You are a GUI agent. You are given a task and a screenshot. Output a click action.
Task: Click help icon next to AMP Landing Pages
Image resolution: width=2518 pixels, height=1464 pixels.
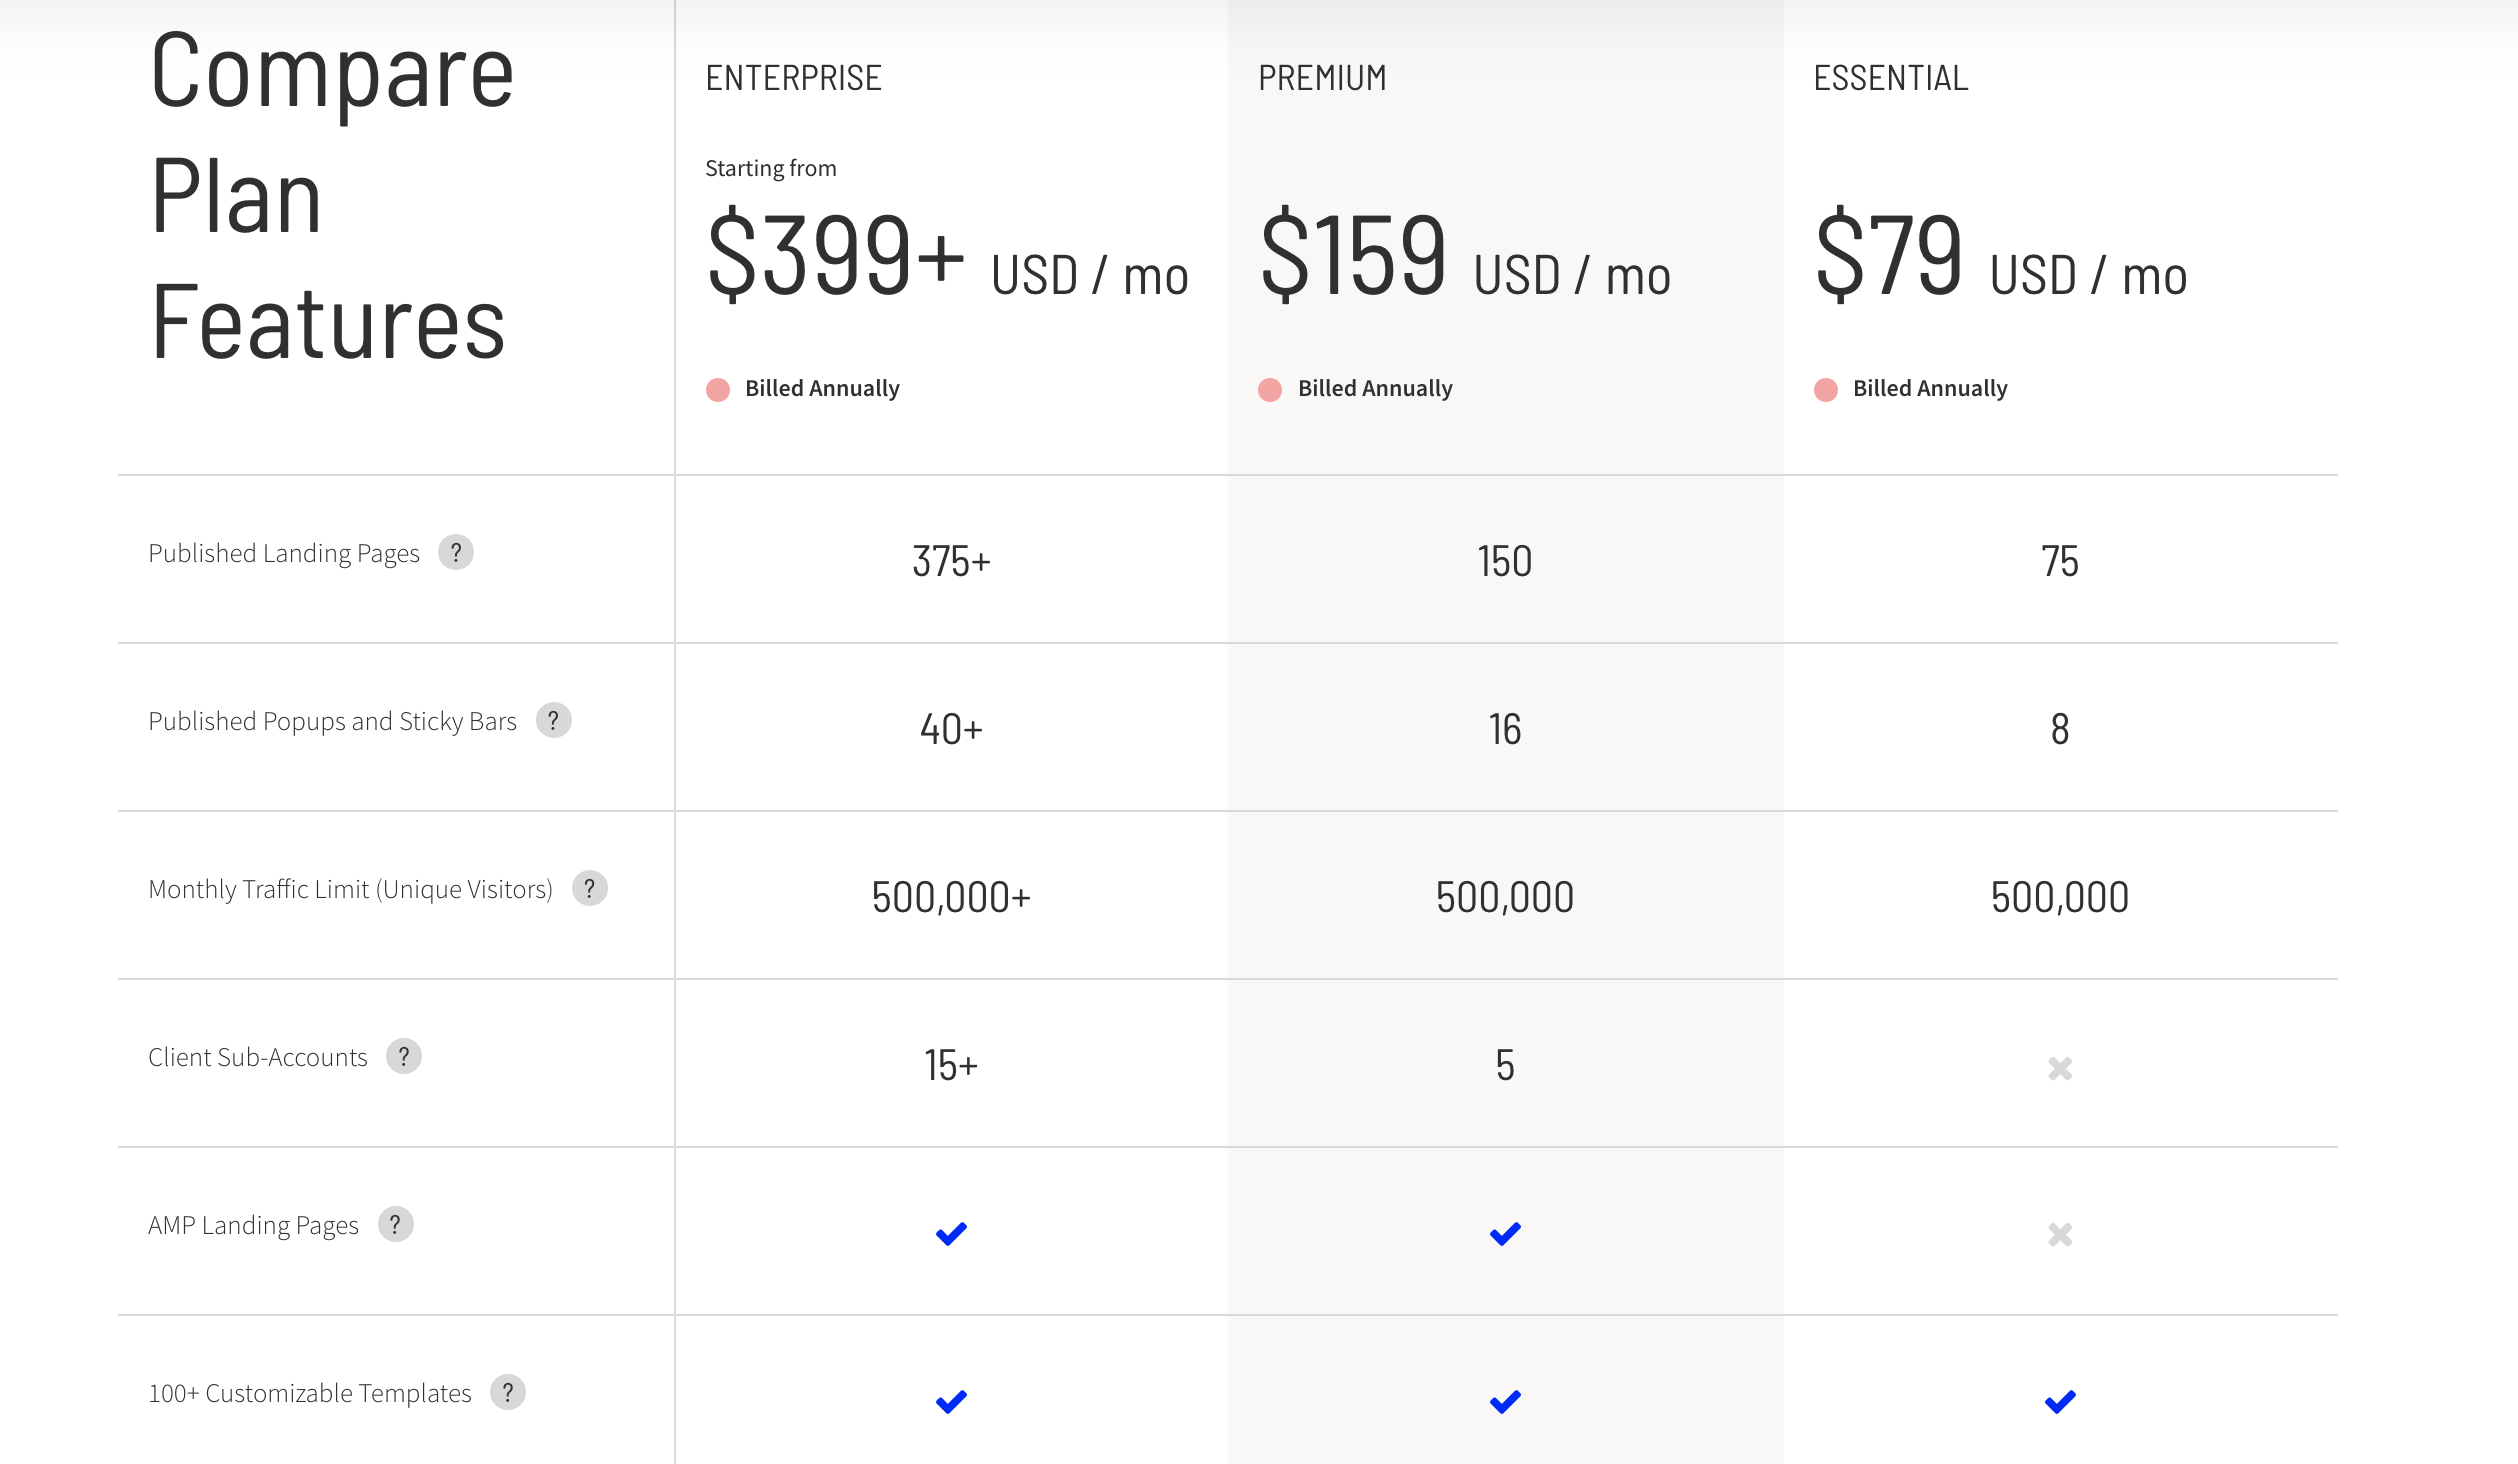(x=396, y=1224)
